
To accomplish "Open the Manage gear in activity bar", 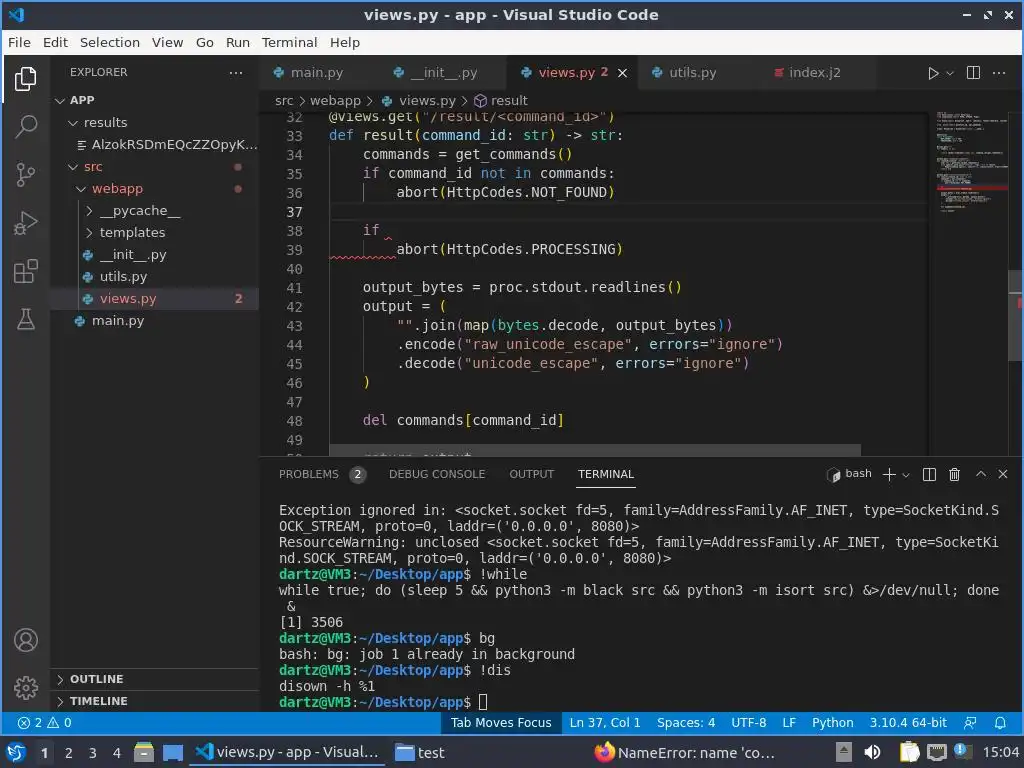I will (x=25, y=688).
